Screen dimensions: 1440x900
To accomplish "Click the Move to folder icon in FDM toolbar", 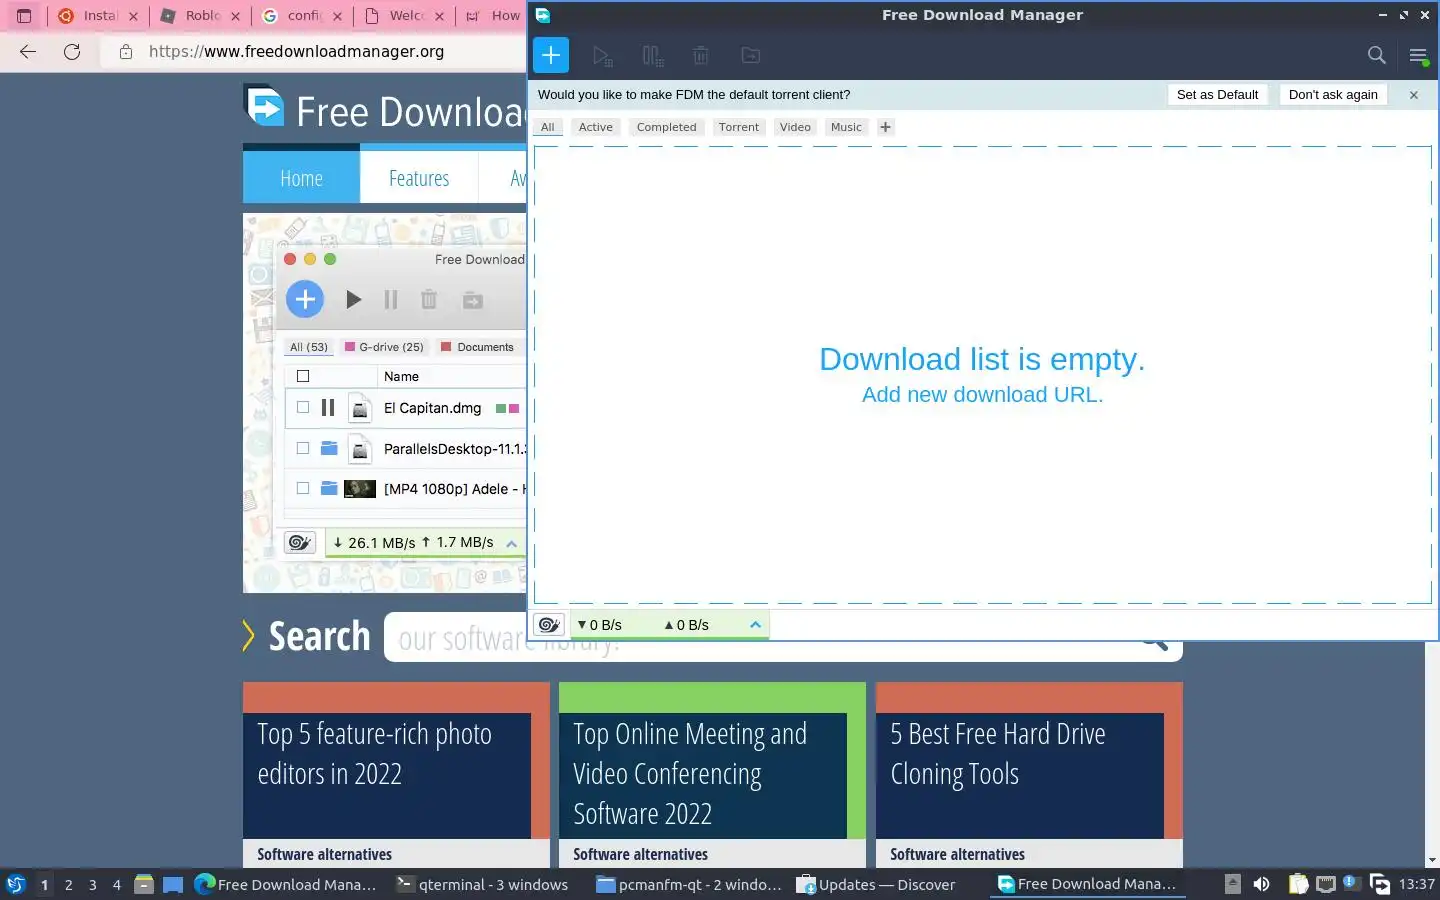I will pyautogui.click(x=750, y=56).
